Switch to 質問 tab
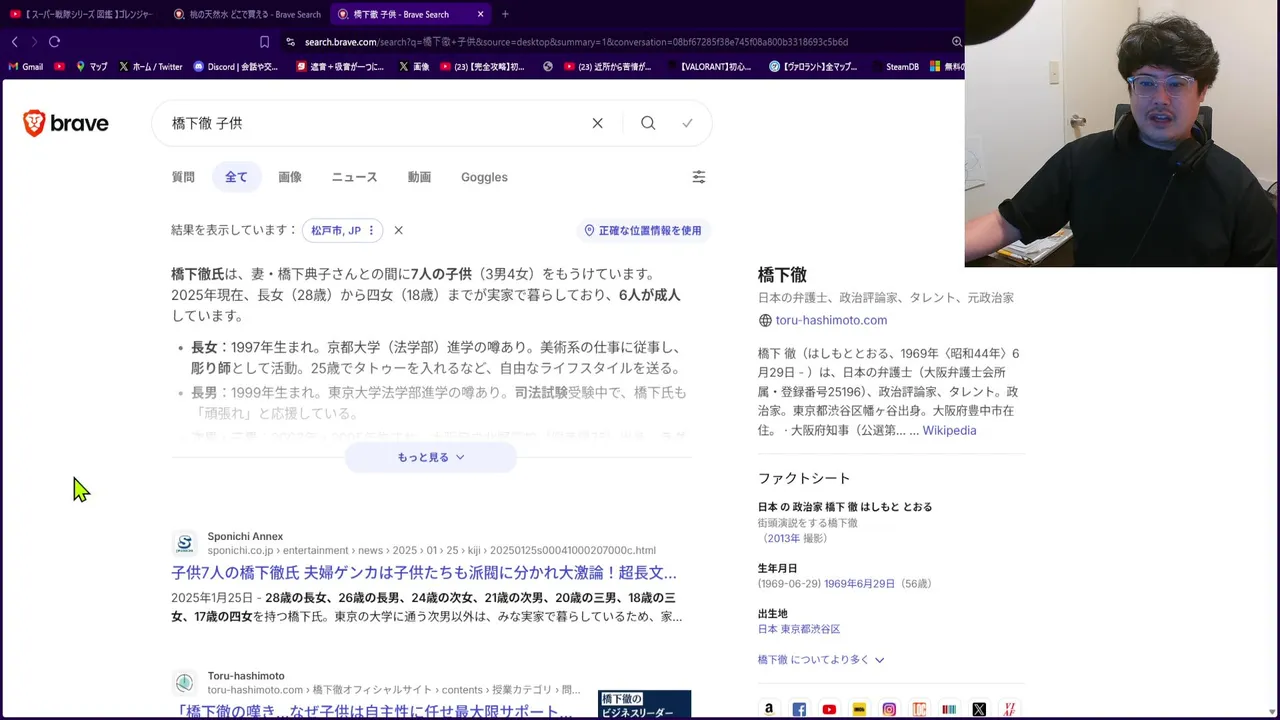 point(183,177)
